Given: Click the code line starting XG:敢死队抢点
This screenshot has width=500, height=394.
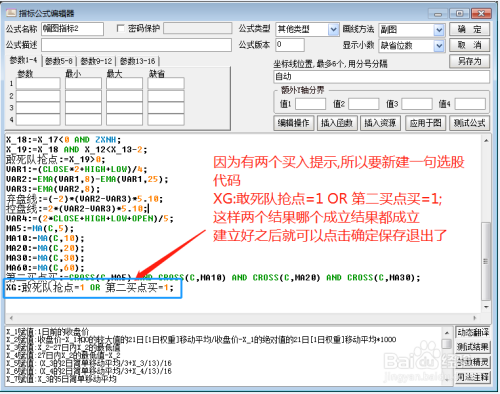Looking at the screenshot, I should pyautogui.click(x=90, y=287).
